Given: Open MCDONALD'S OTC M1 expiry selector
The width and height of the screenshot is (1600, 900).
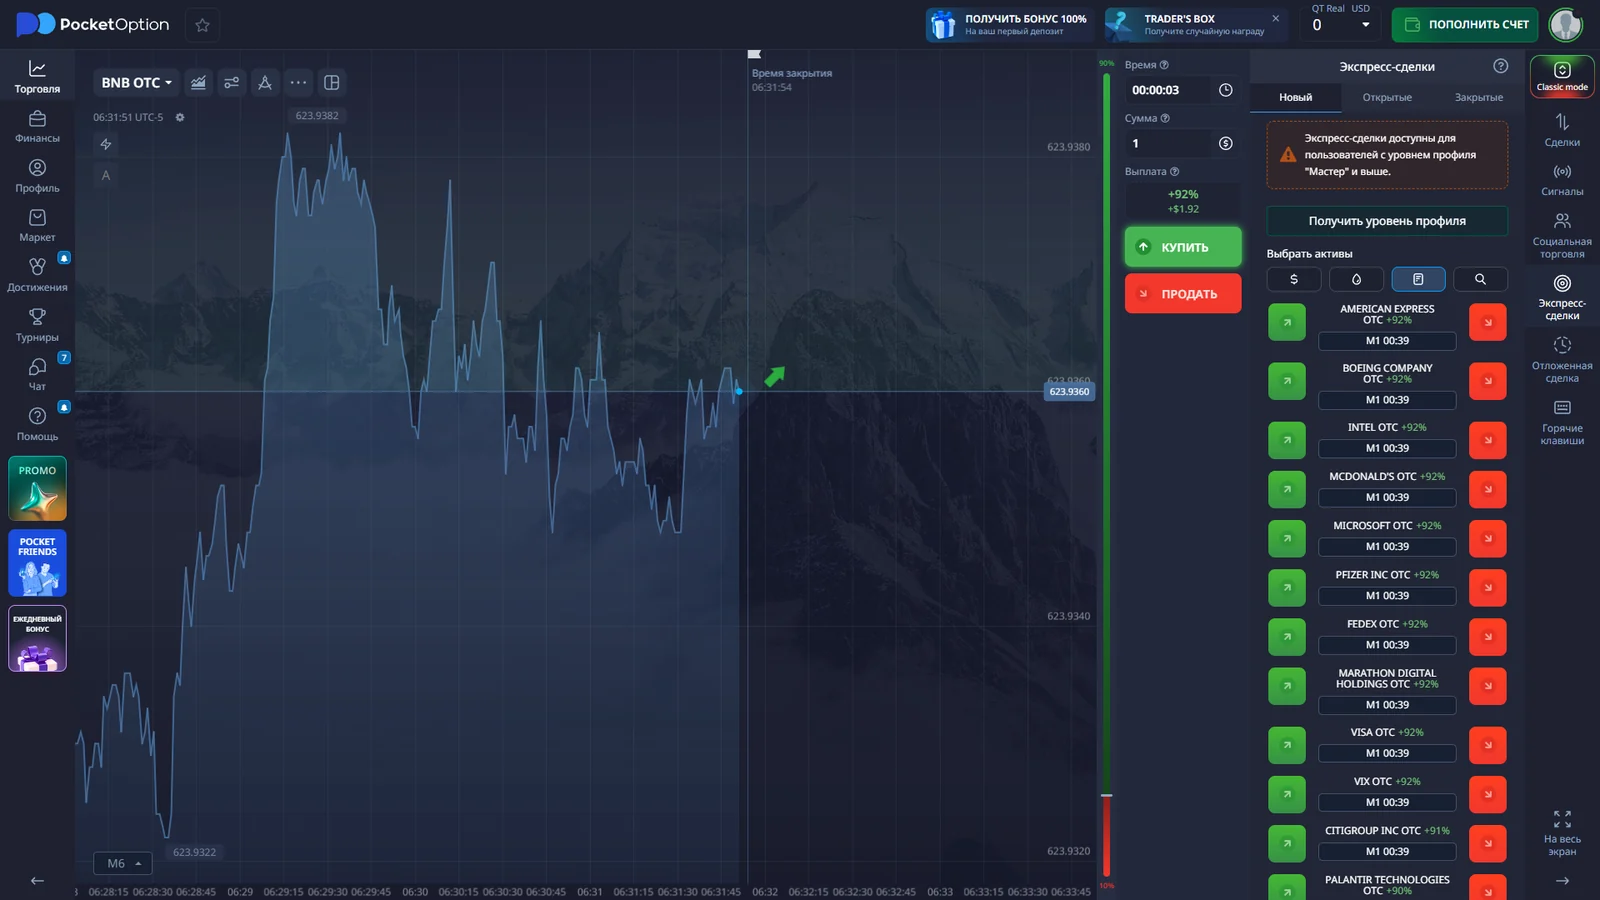Looking at the screenshot, I should point(1387,497).
